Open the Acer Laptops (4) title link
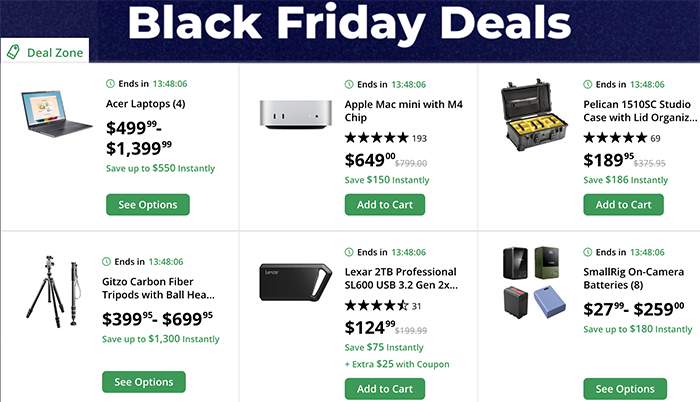The width and height of the screenshot is (700, 402). pos(143,103)
